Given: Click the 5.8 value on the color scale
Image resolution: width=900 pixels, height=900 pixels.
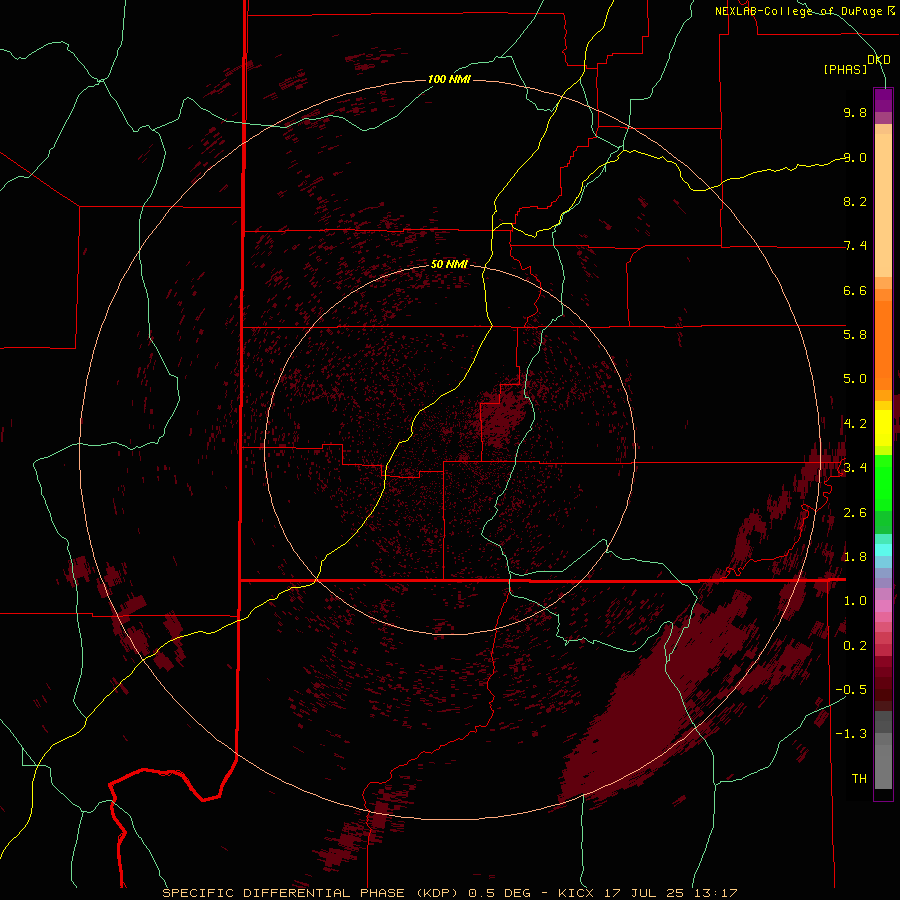Looking at the screenshot, I should tap(855, 335).
